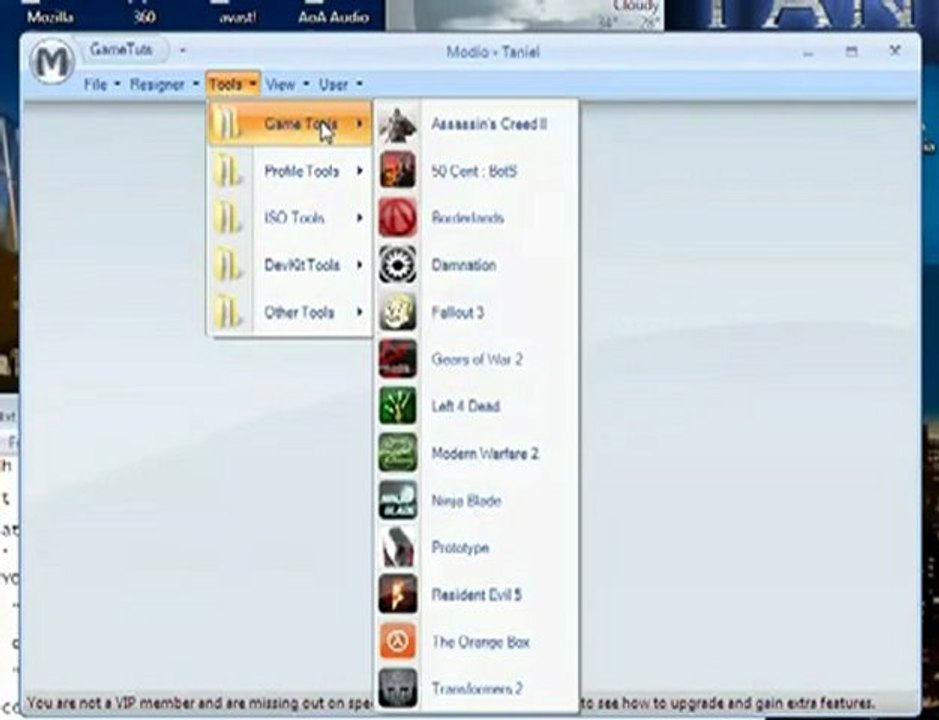Viewport: 939px width, 720px height.
Task: Click the Game Tools folder icon
Action: [228, 124]
